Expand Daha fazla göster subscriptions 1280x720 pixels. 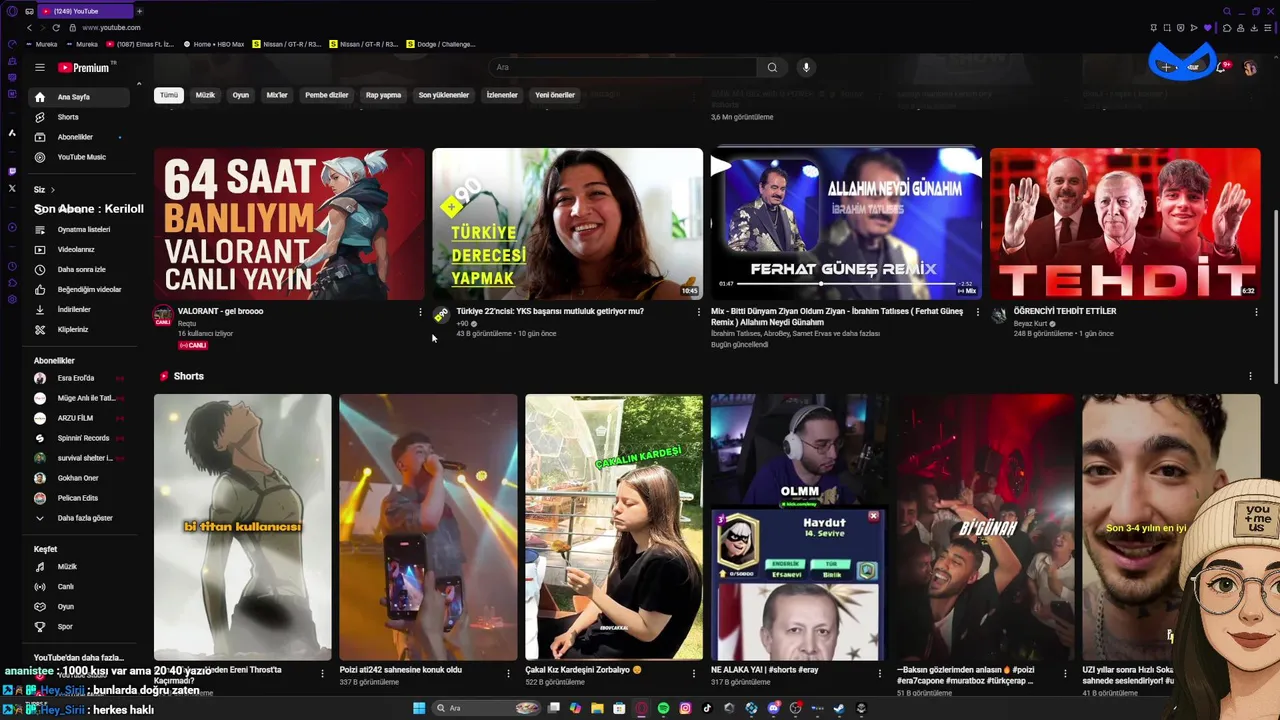[80, 518]
